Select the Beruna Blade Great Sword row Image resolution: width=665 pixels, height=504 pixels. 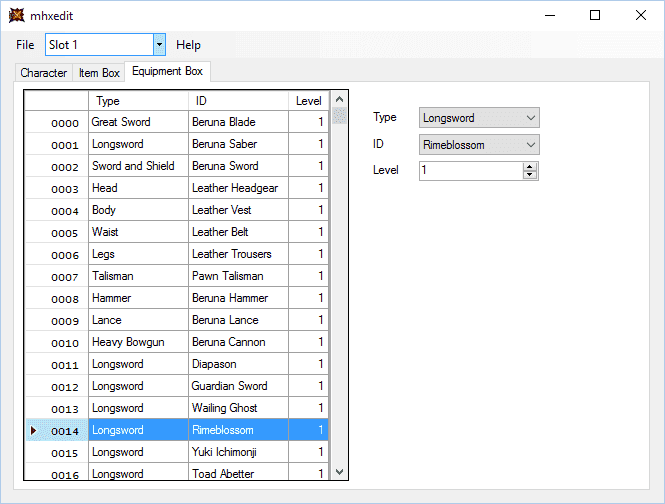[x=176, y=122]
